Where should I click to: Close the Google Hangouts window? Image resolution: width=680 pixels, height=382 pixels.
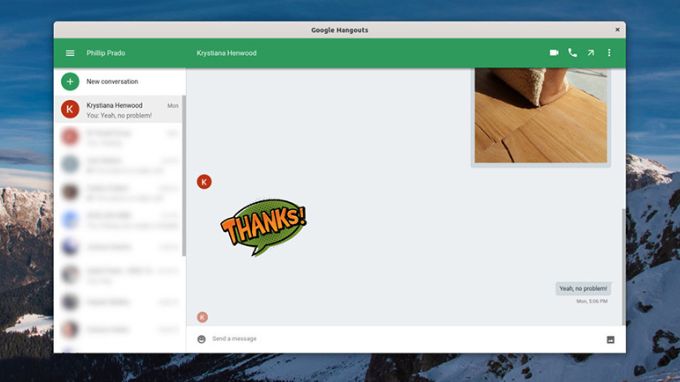click(617, 30)
